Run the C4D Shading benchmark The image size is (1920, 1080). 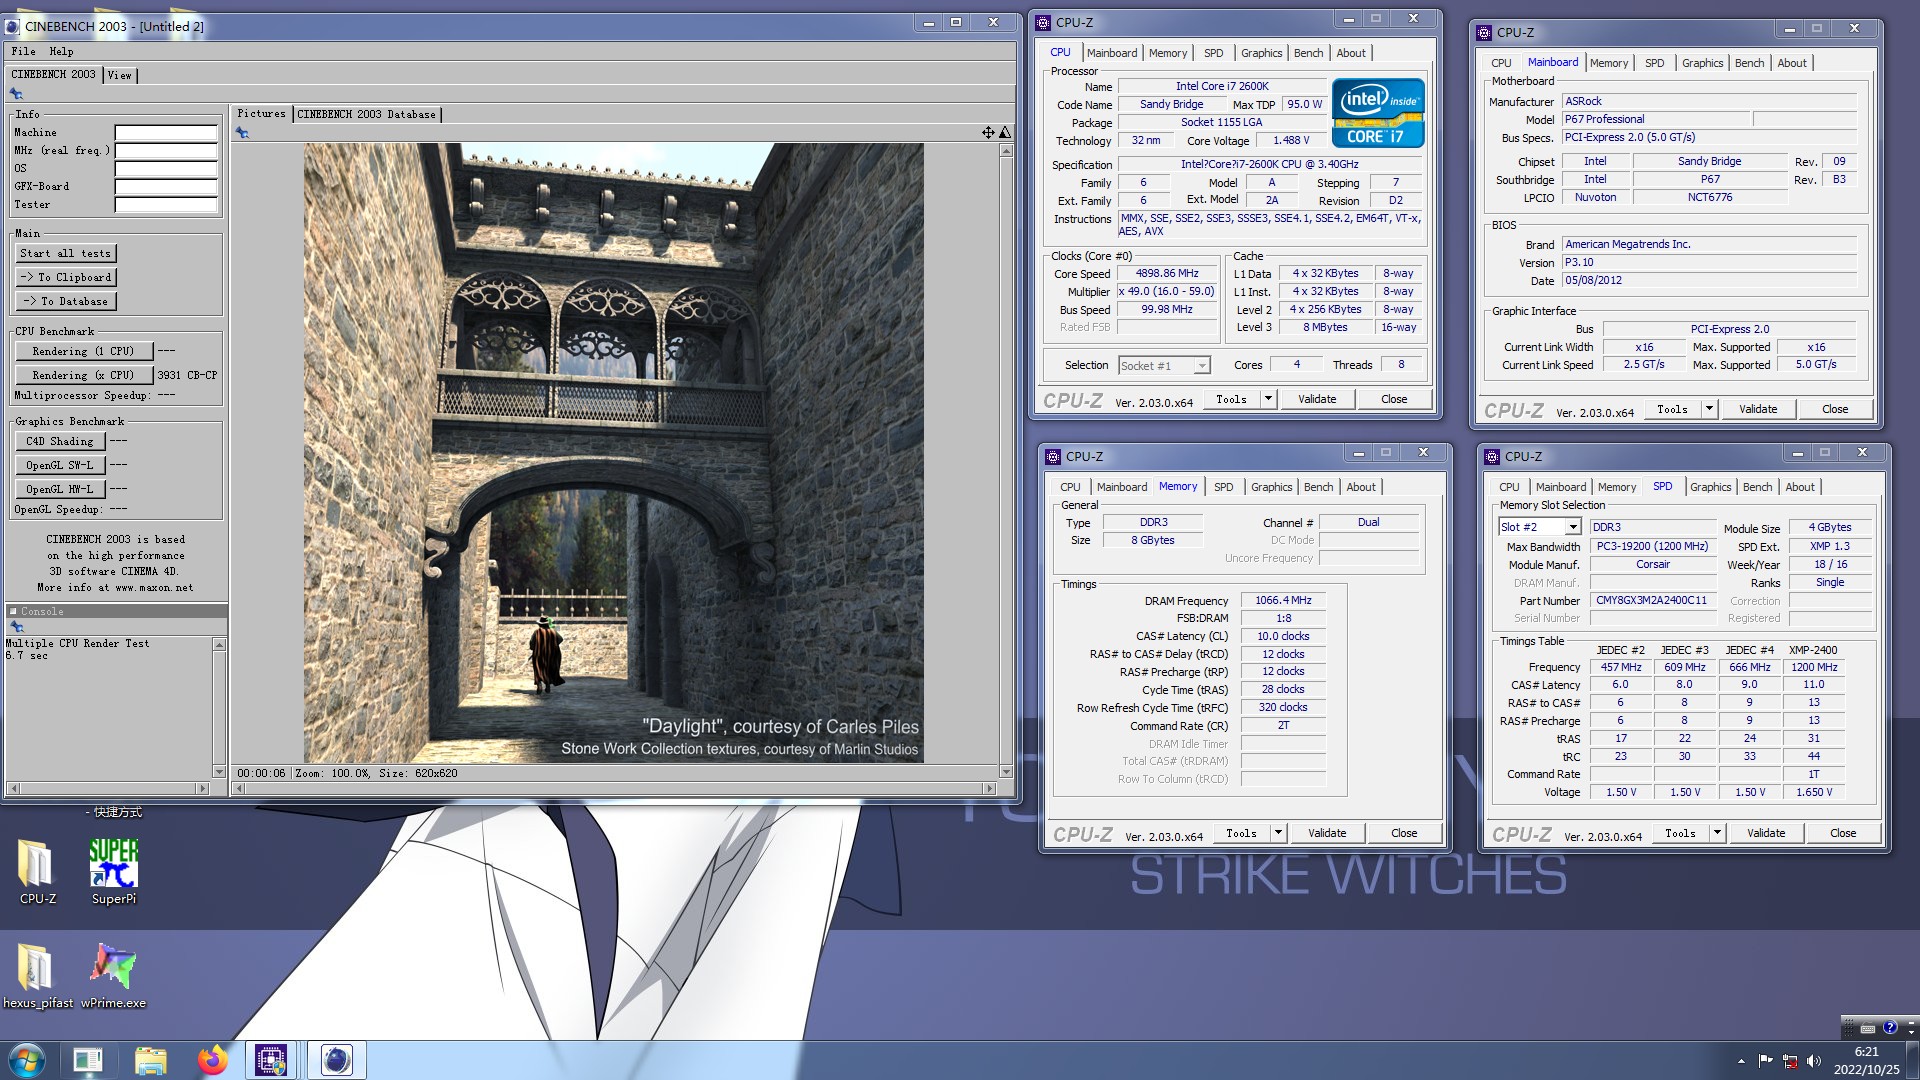point(59,442)
